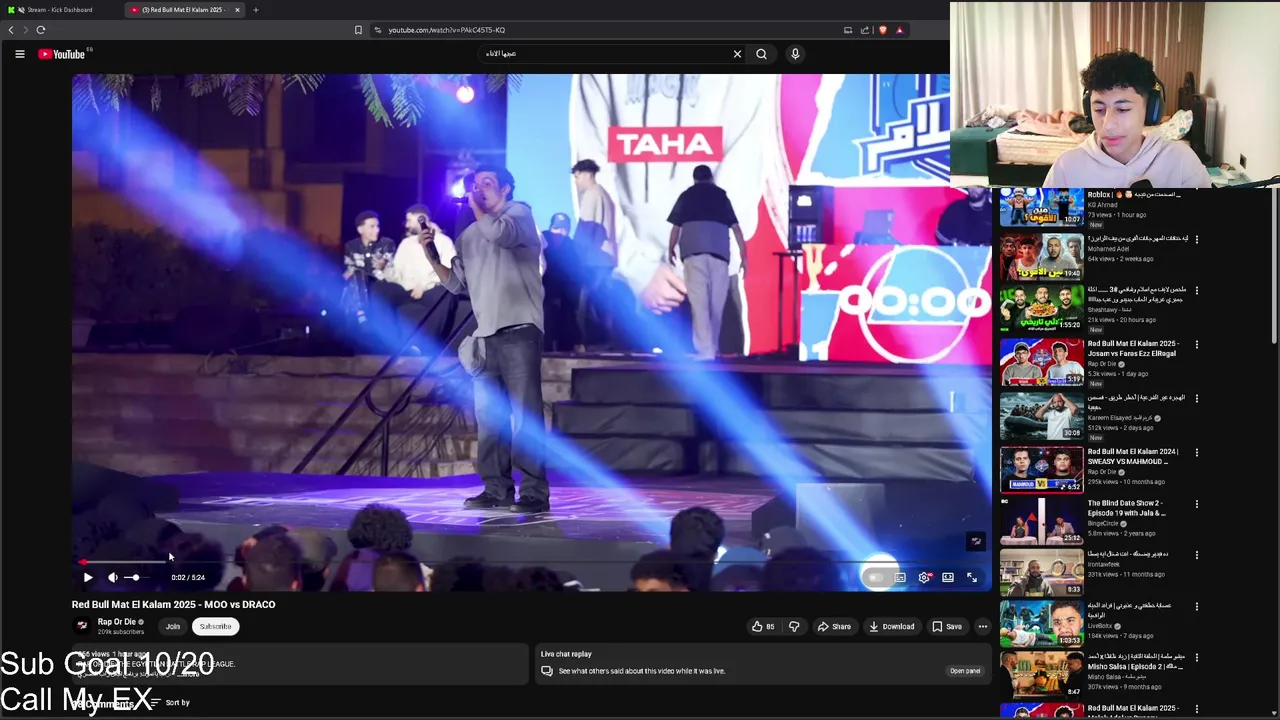The width and height of the screenshot is (1280, 720).
Task: Open options menu for the Kareem Elsayed video
Action: (x=1197, y=399)
